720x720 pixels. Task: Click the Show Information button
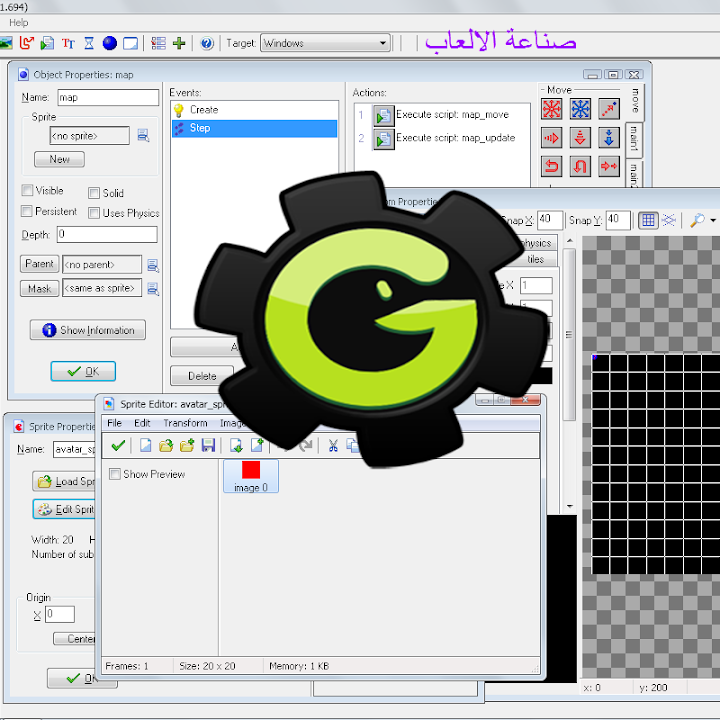88,330
